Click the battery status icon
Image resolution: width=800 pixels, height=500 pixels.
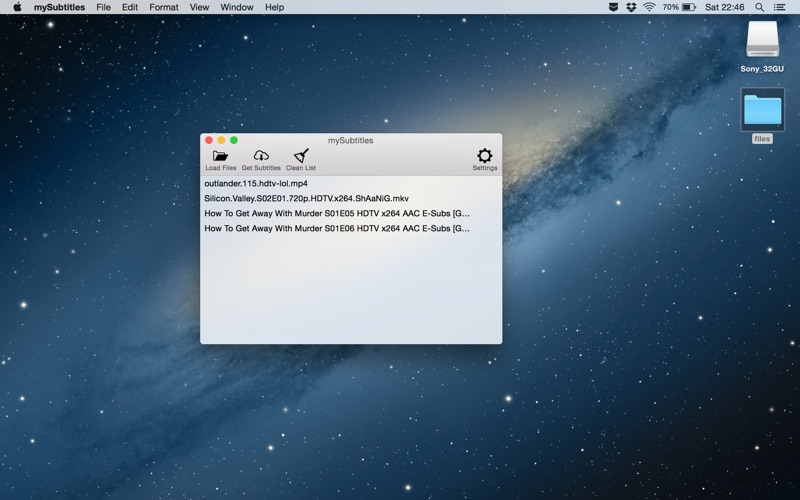(x=689, y=7)
